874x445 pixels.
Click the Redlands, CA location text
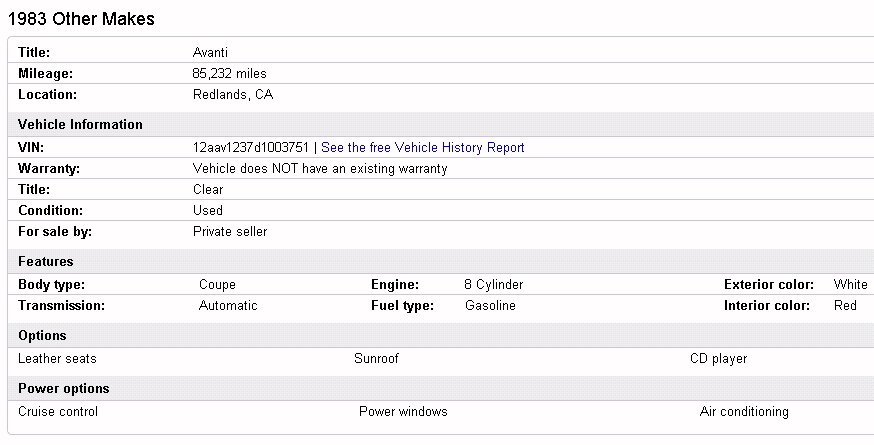232,95
